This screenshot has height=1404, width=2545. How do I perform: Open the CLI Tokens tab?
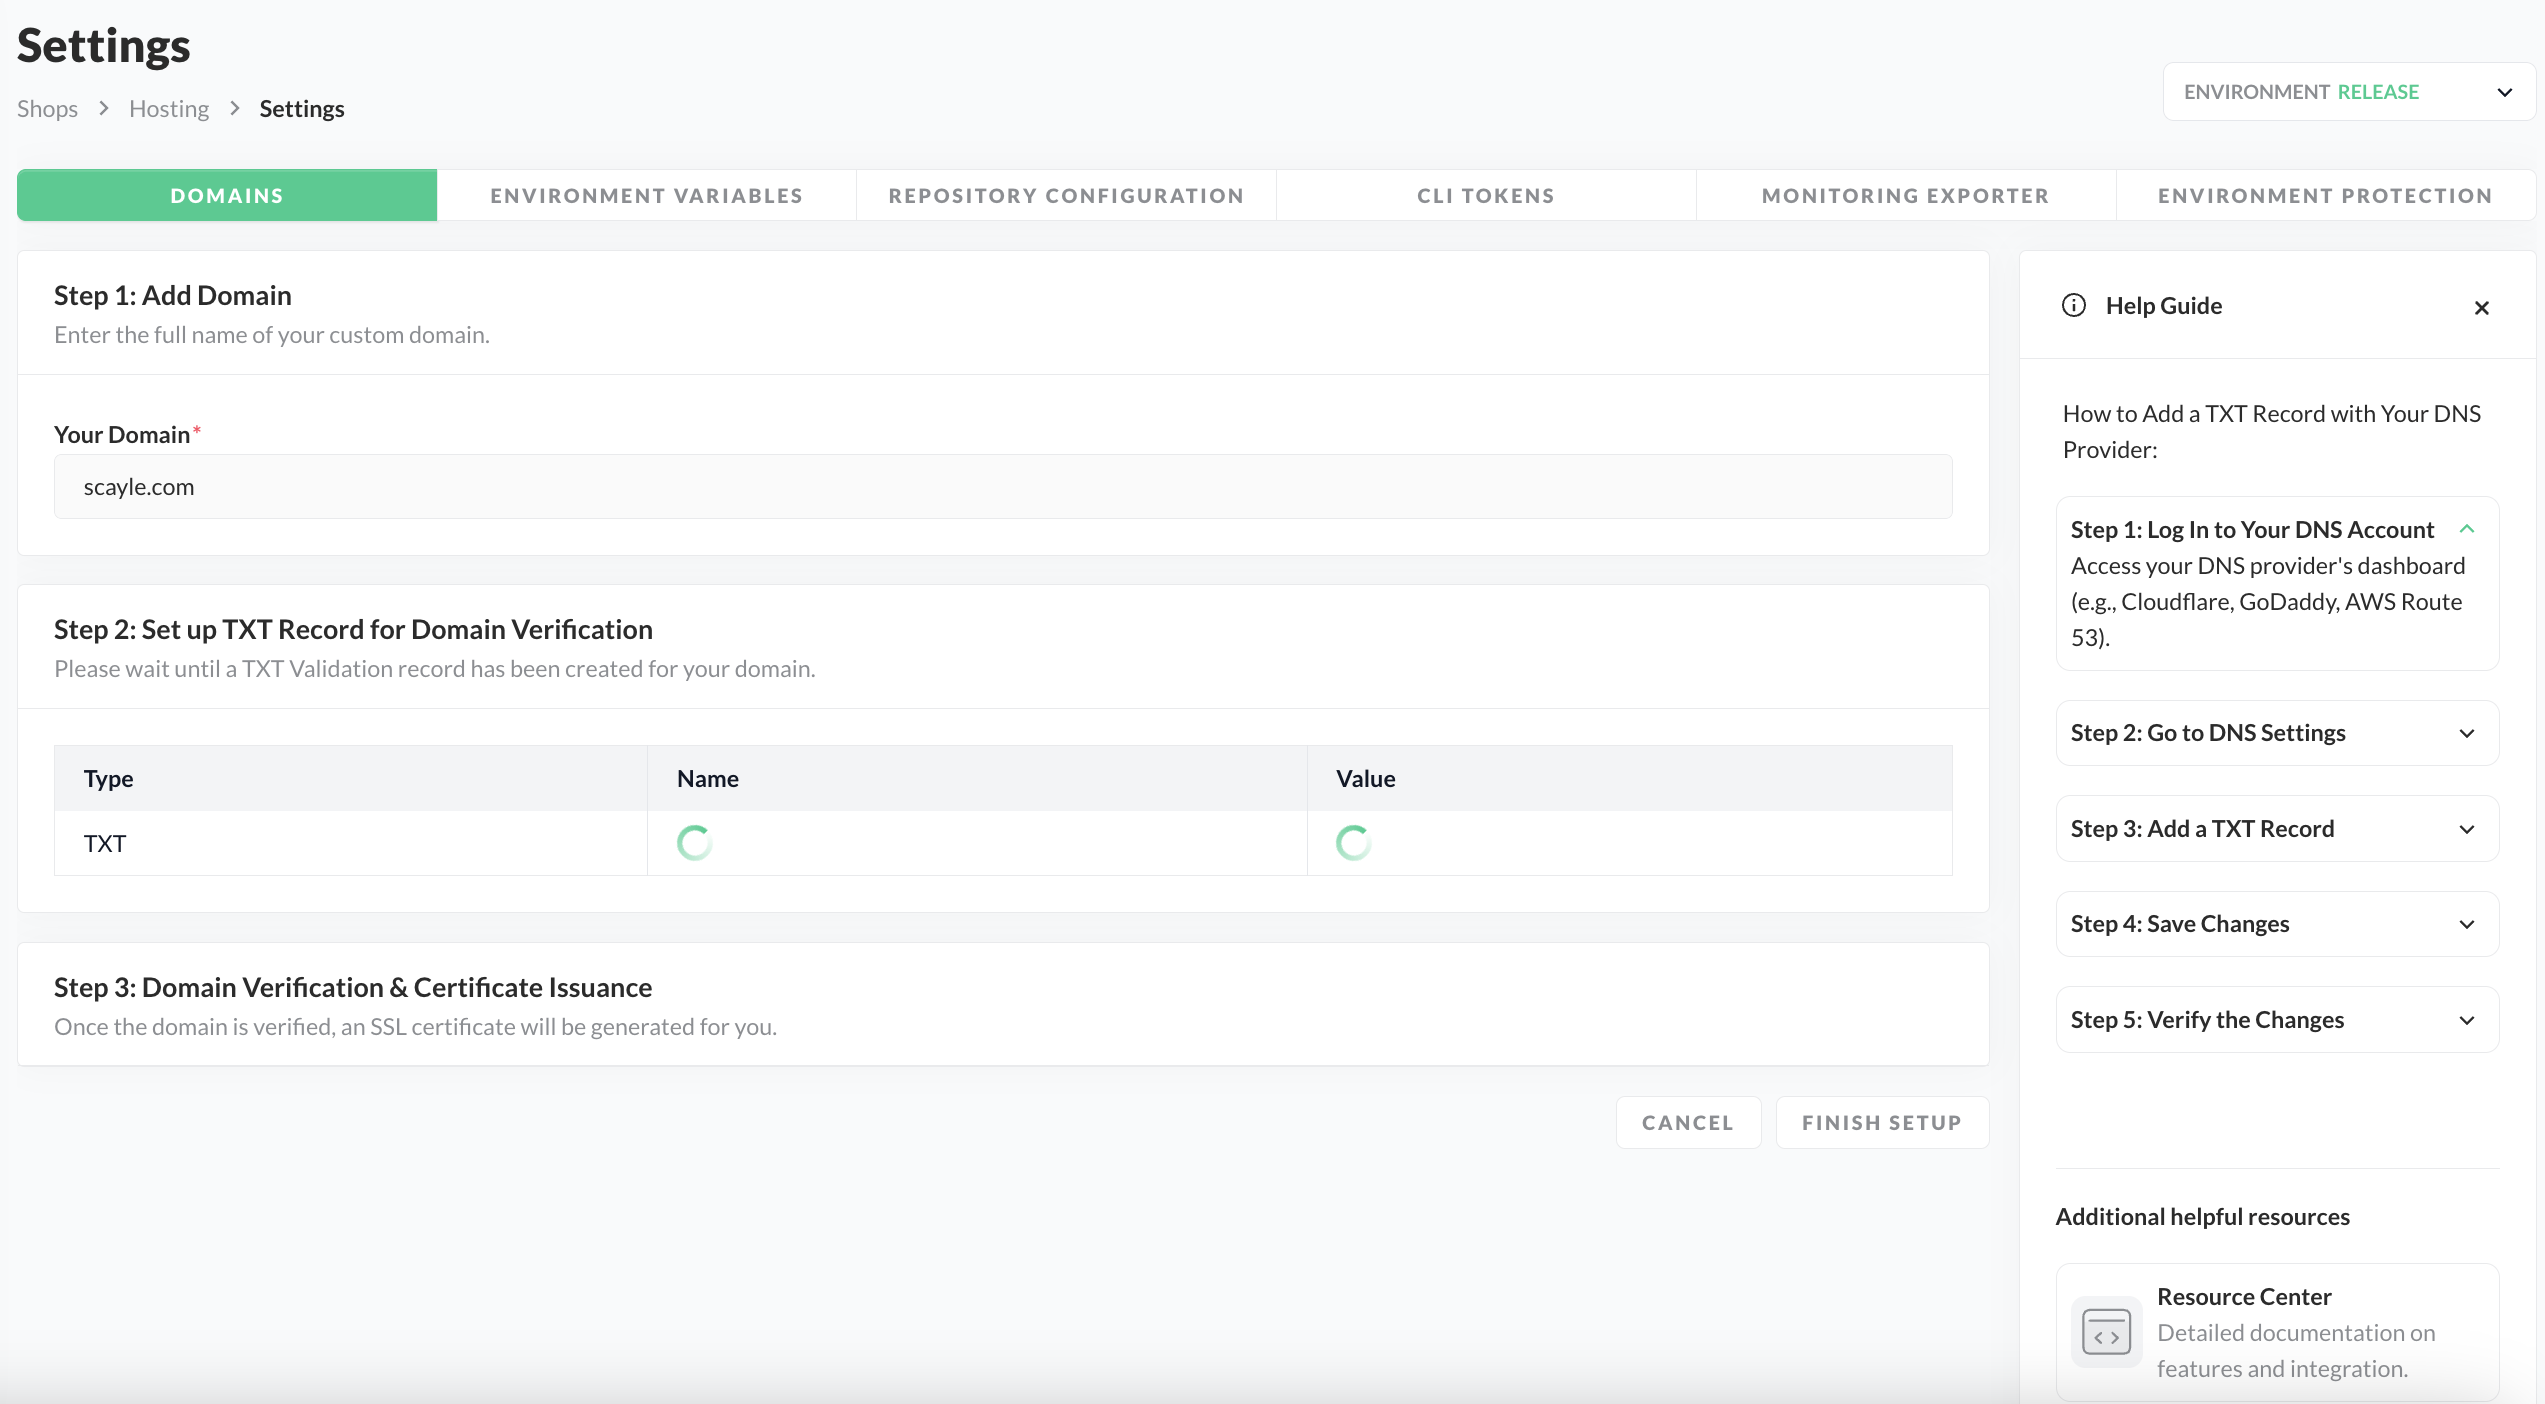point(1486,196)
